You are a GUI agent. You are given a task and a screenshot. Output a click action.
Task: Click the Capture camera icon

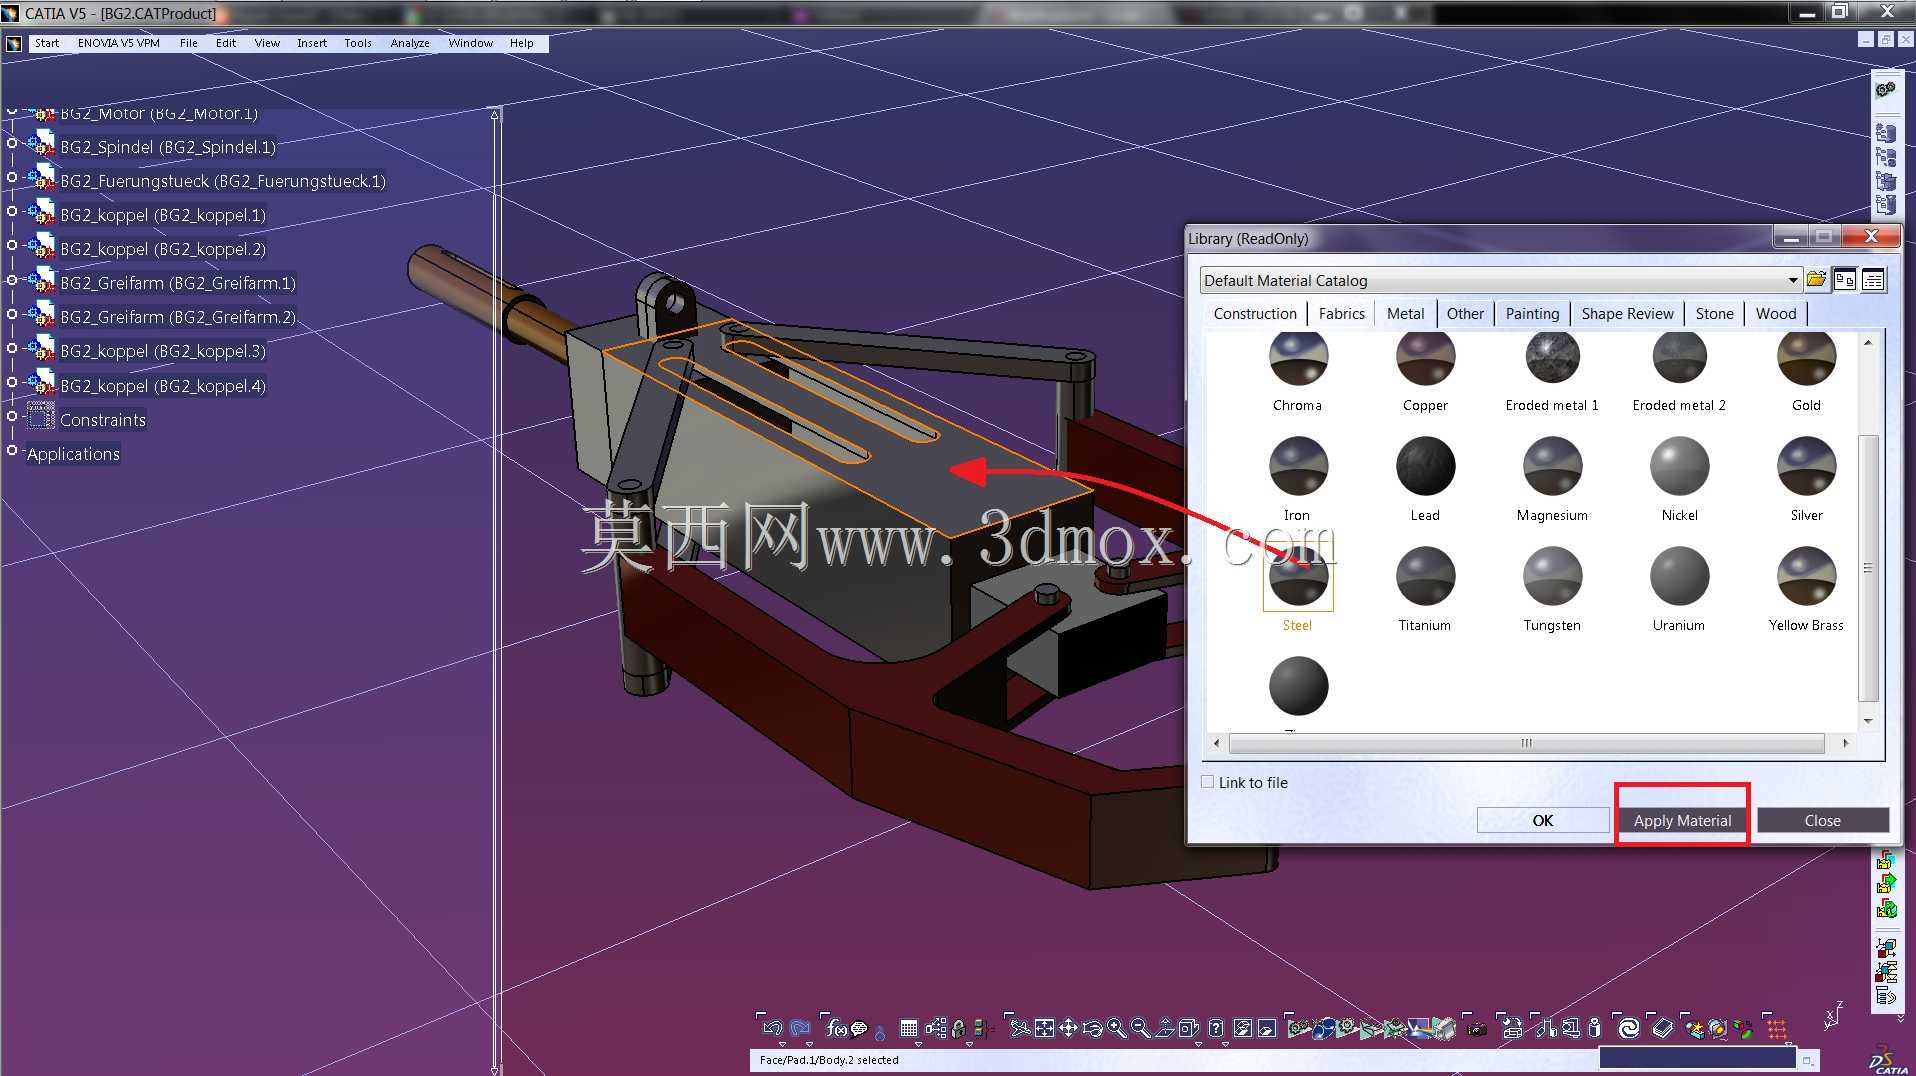(1476, 1028)
